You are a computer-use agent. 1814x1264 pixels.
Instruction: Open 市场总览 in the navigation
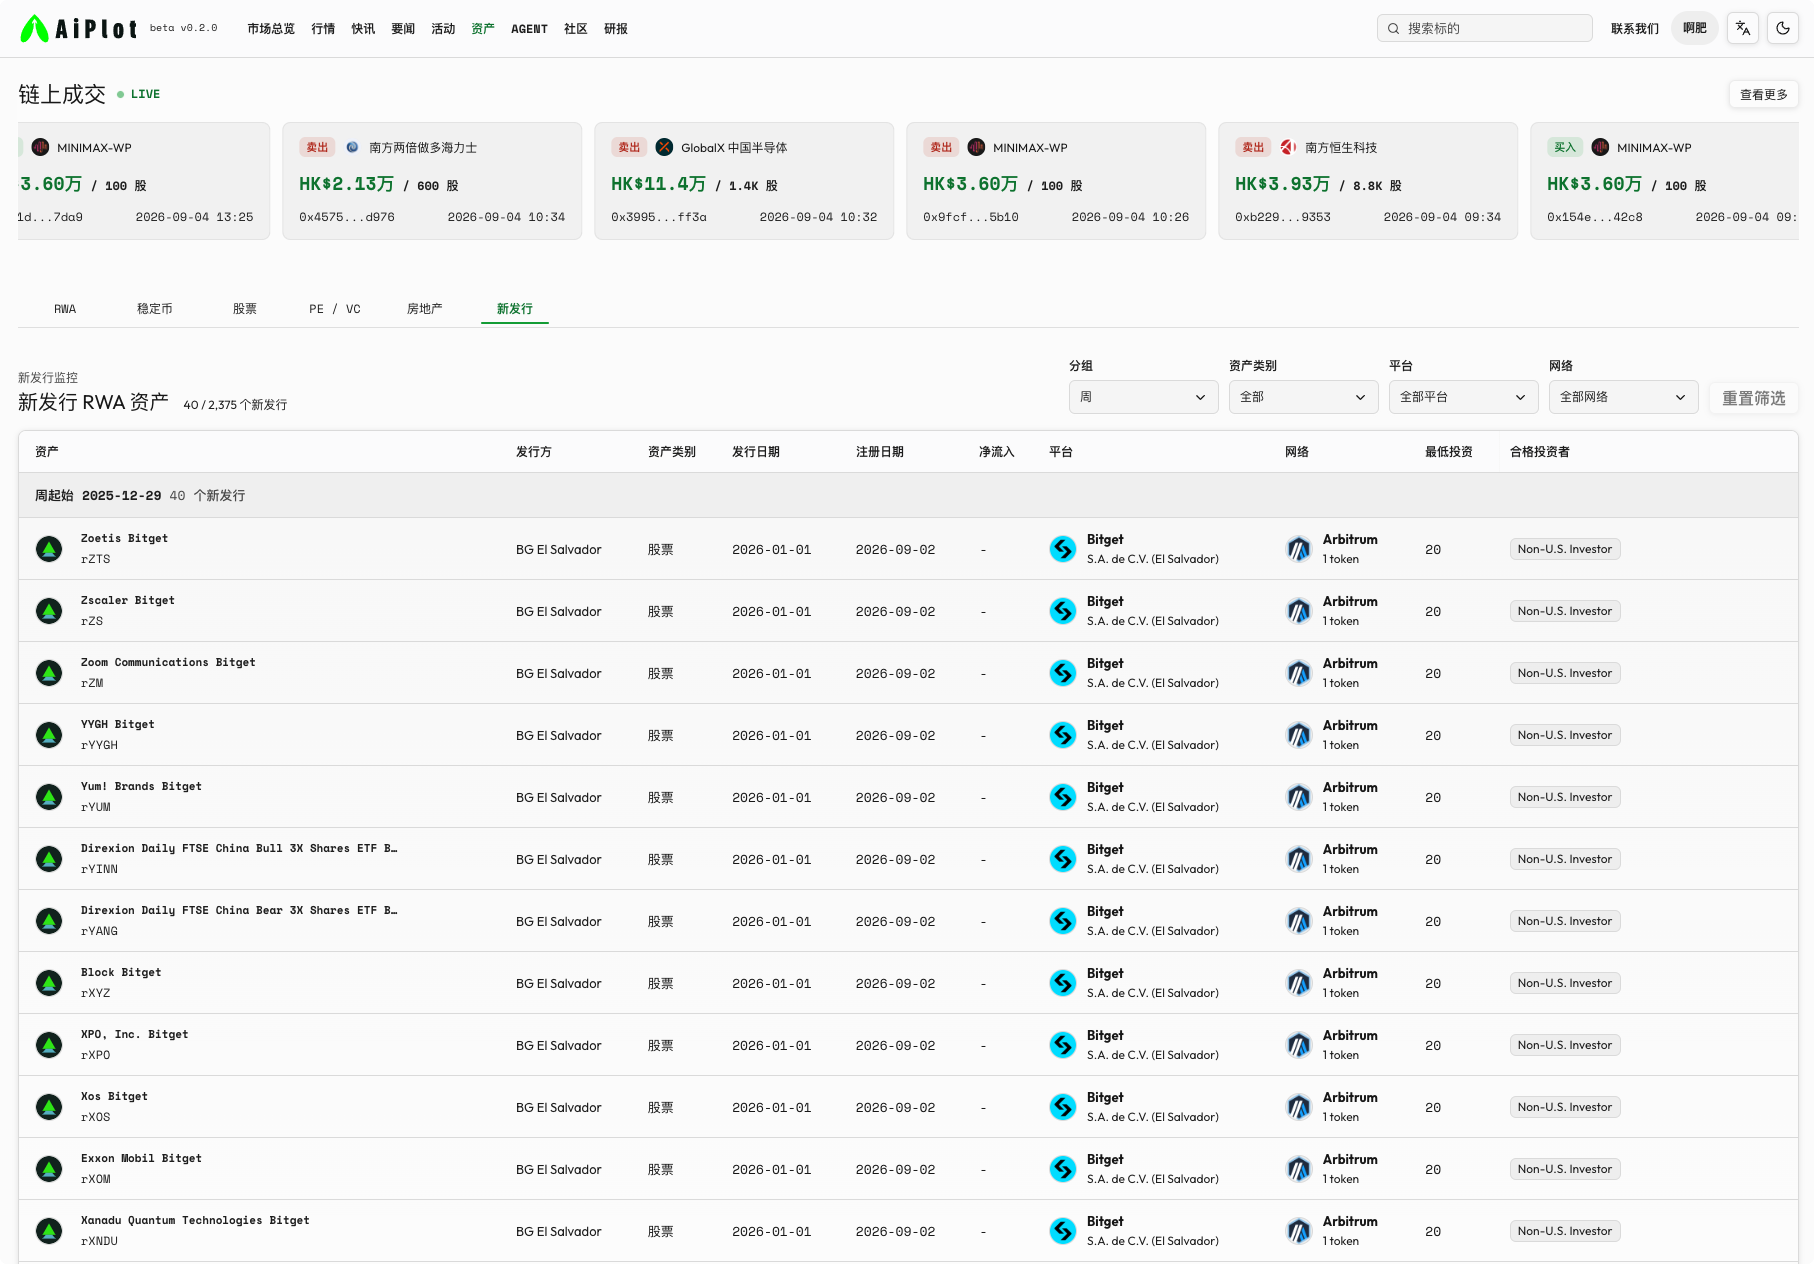tap(271, 29)
